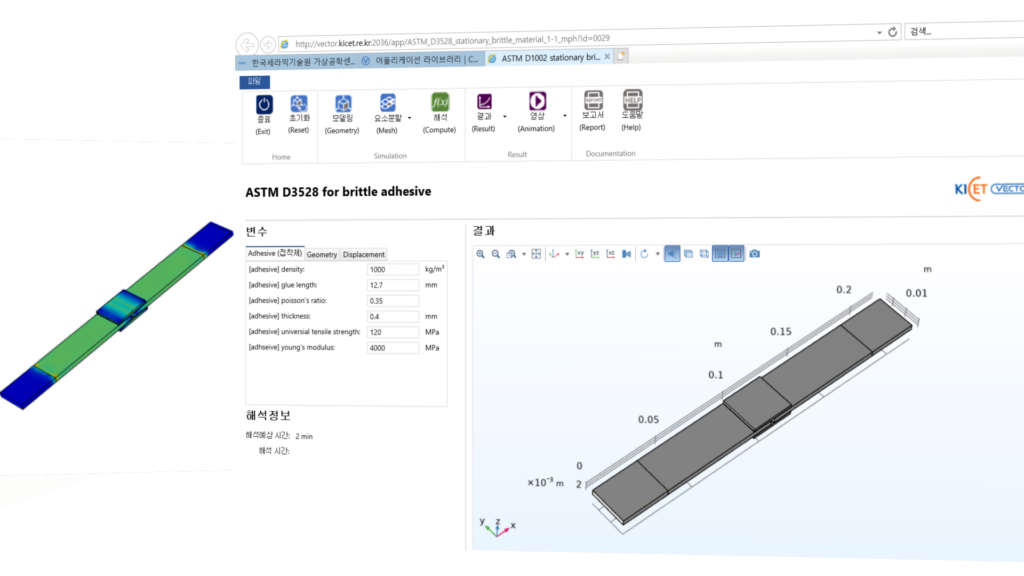The width and height of the screenshot is (1024, 576).
Task: Toggle transparency in the plot toolbar
Action: pyautogui.click(x=688, y=253)
